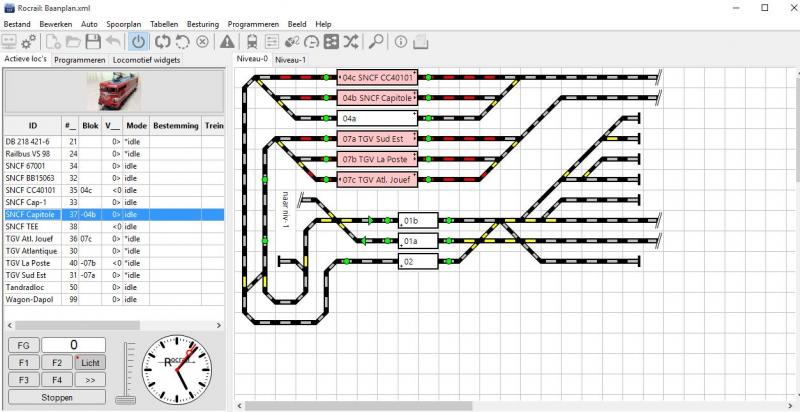The image size is (800, 412).
Task: Open locomotives train icon
Action: pos(252,42)
